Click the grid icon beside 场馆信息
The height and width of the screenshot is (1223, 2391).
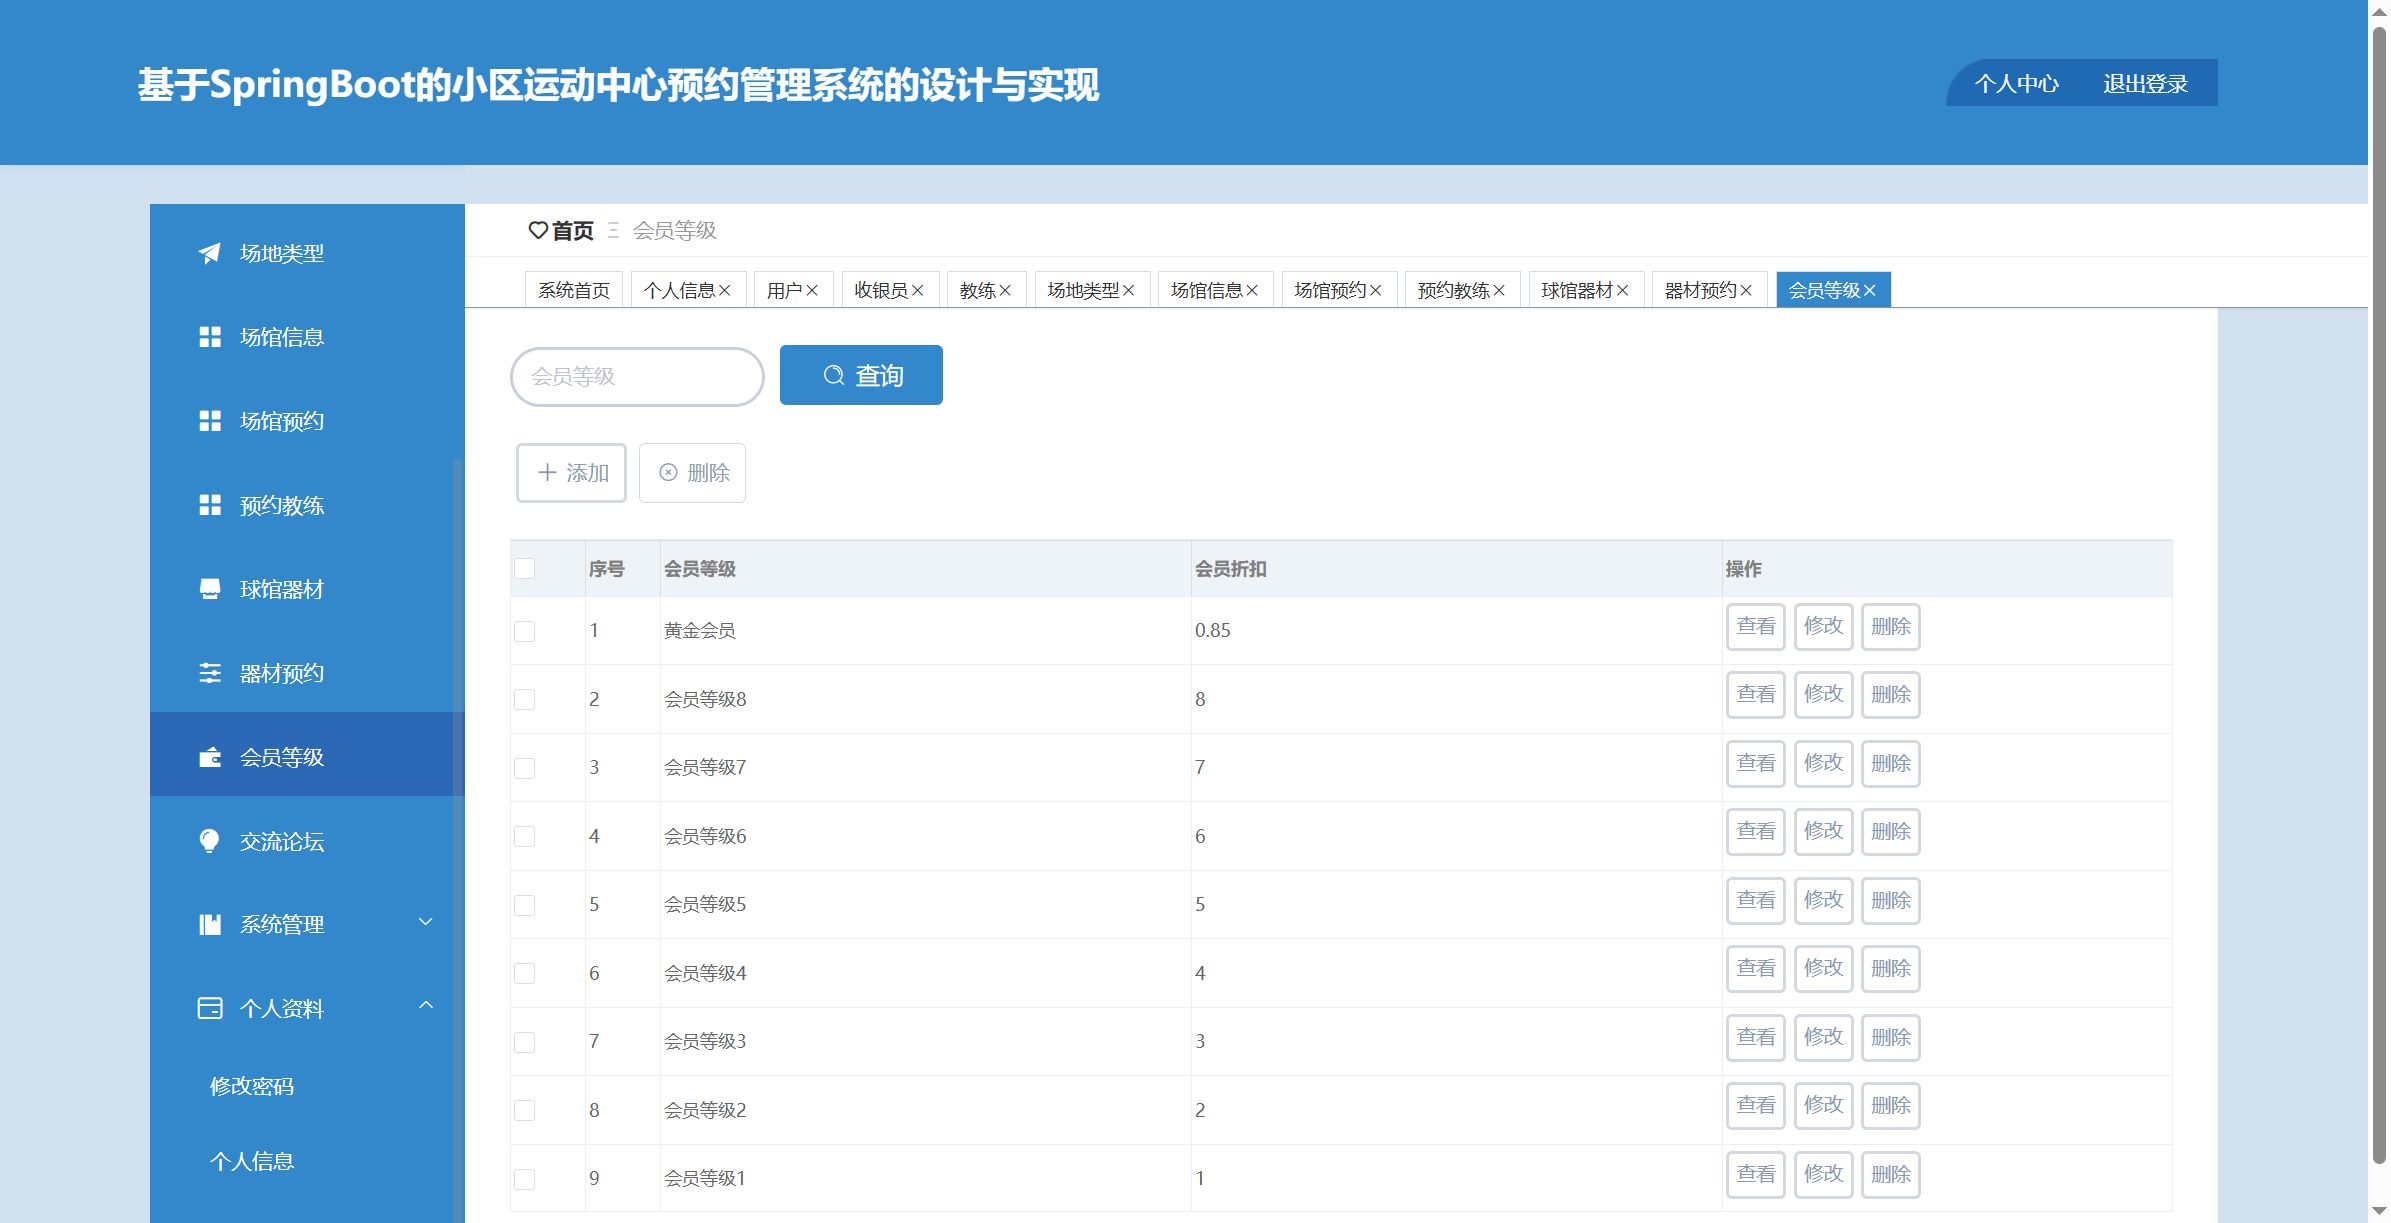(x=209, y=337)
